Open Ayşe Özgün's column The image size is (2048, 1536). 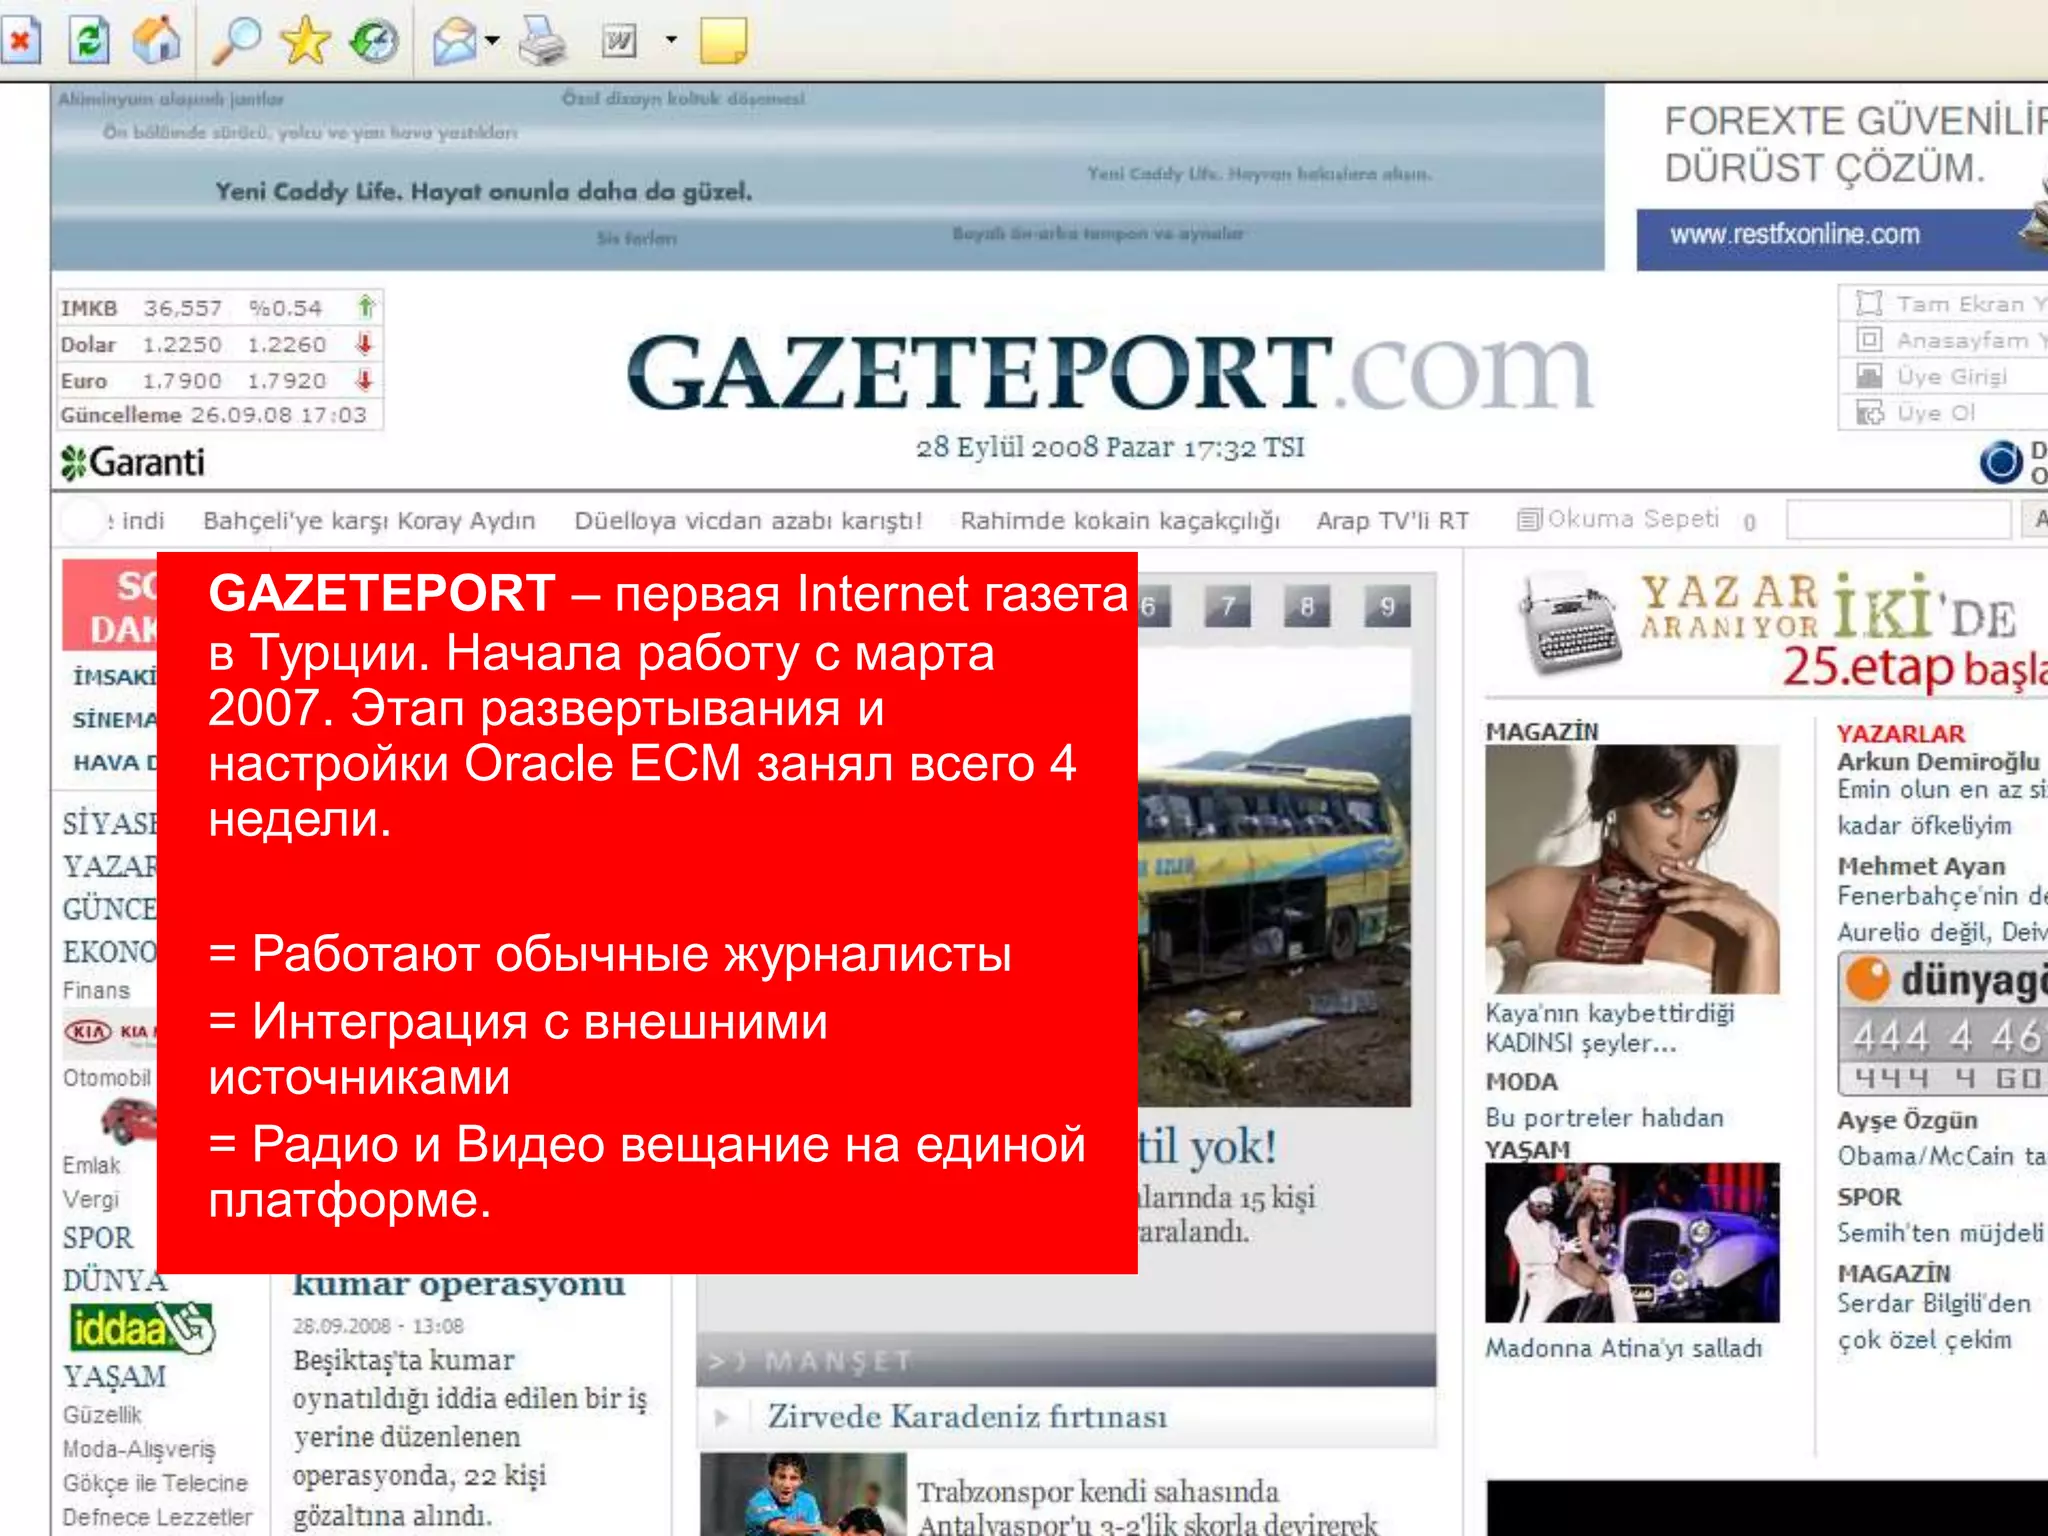coord(1907,1120)
